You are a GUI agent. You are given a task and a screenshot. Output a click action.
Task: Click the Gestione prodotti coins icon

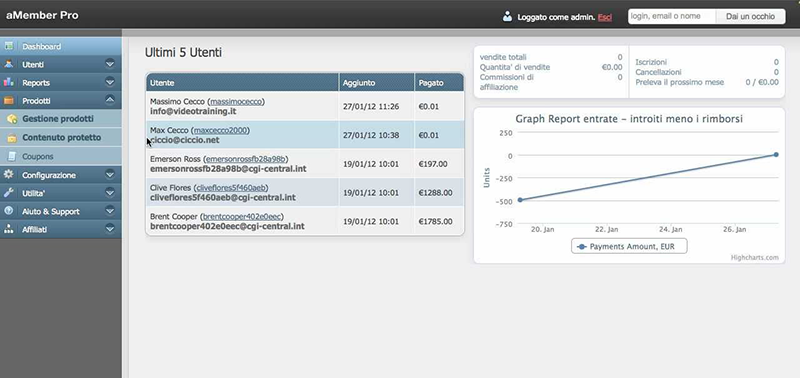12,119
